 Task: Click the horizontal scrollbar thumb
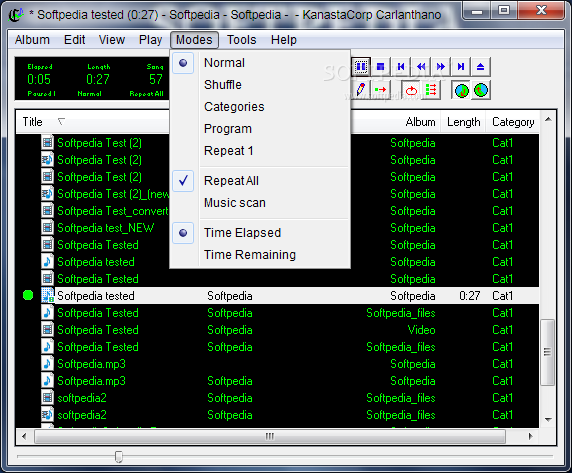coord(270,436)
